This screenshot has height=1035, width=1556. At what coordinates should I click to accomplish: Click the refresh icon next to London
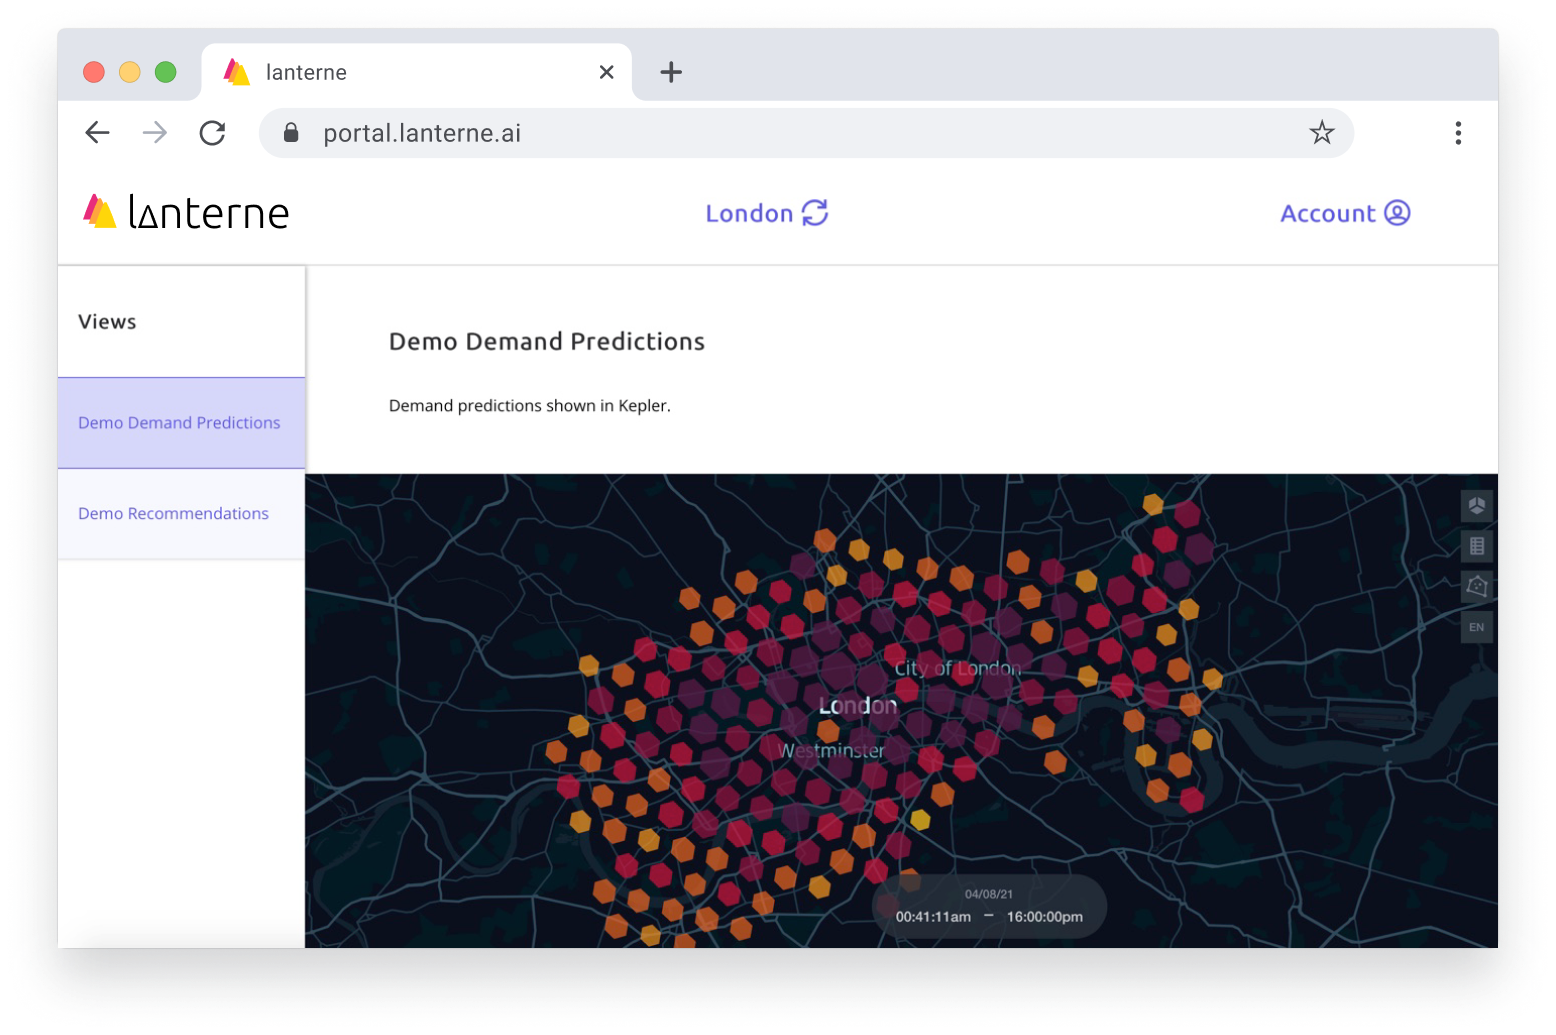817,212
